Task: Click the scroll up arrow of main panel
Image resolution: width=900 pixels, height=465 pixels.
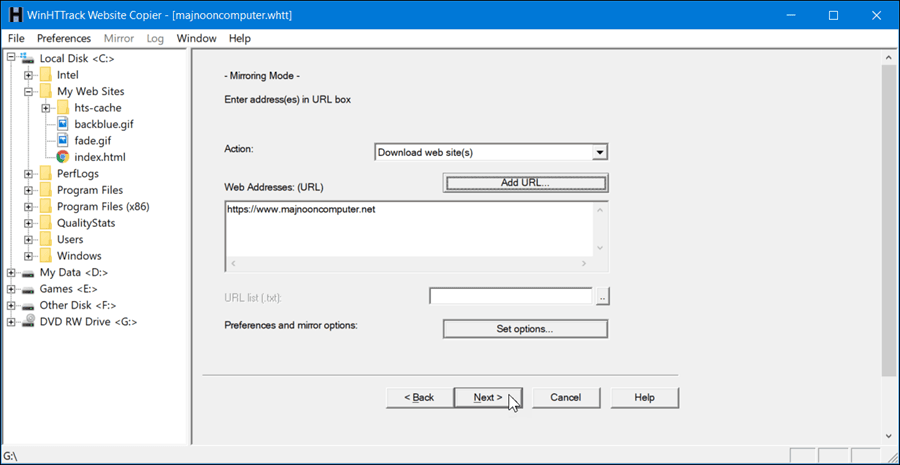Action: tap(889, 57)
